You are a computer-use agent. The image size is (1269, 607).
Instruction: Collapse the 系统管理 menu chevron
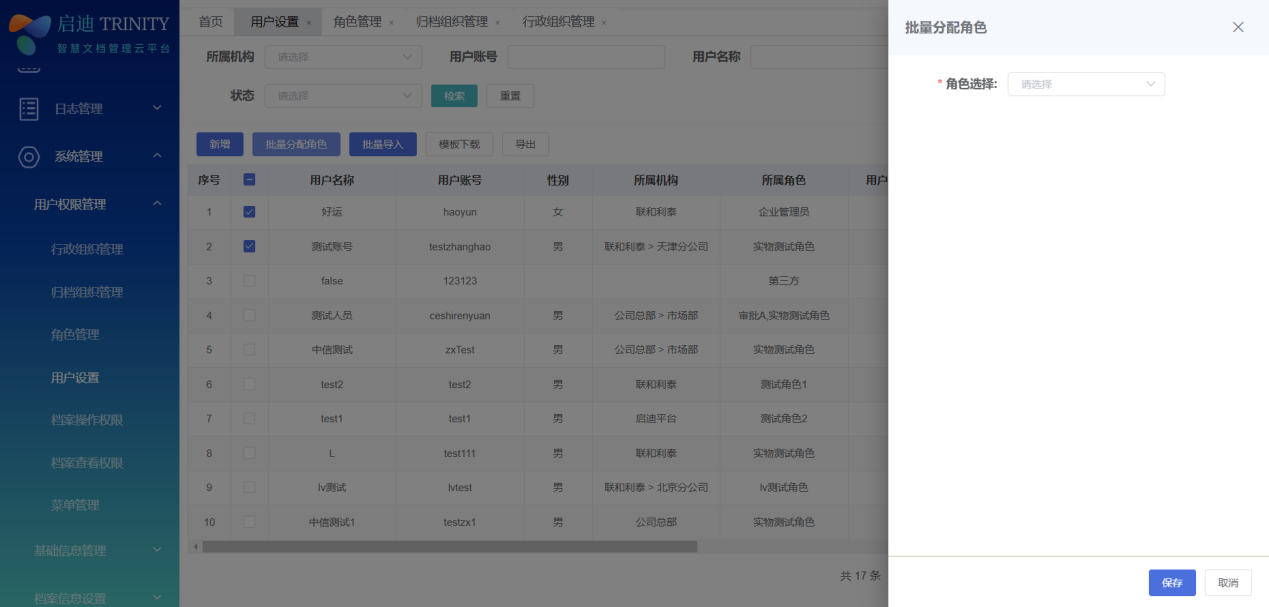pyautogui.click(x=157, y=156)
